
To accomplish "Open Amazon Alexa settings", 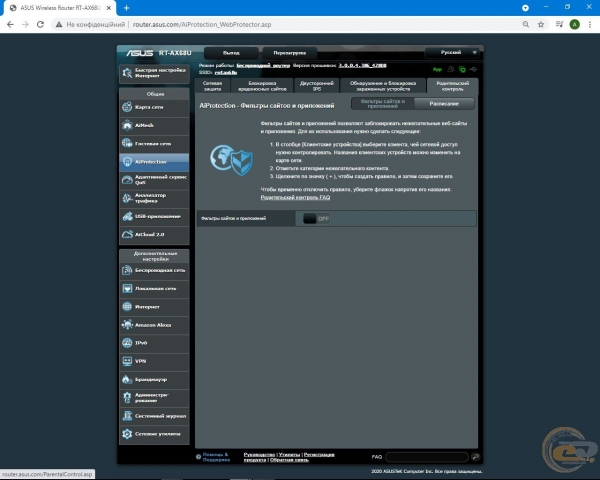I will [x=154, y=325].
